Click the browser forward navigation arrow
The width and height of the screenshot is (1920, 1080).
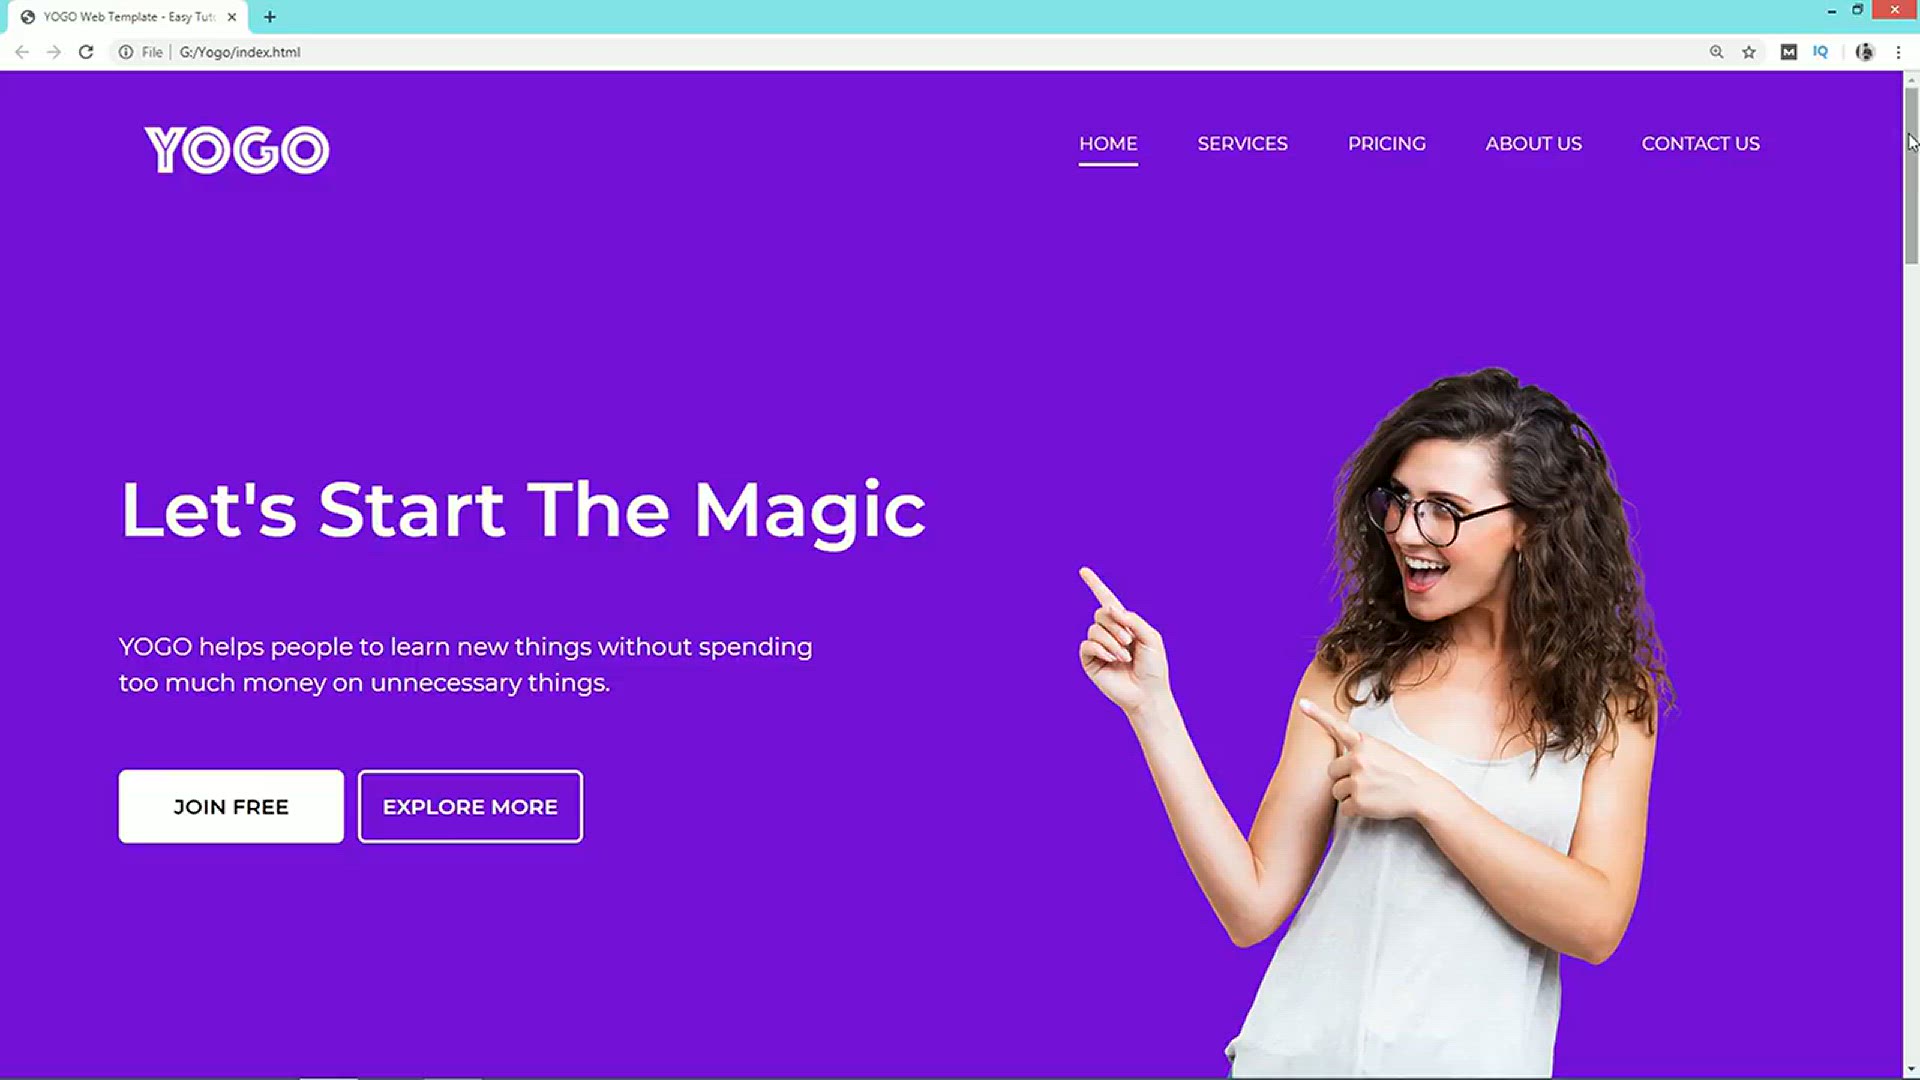point(53,53)
